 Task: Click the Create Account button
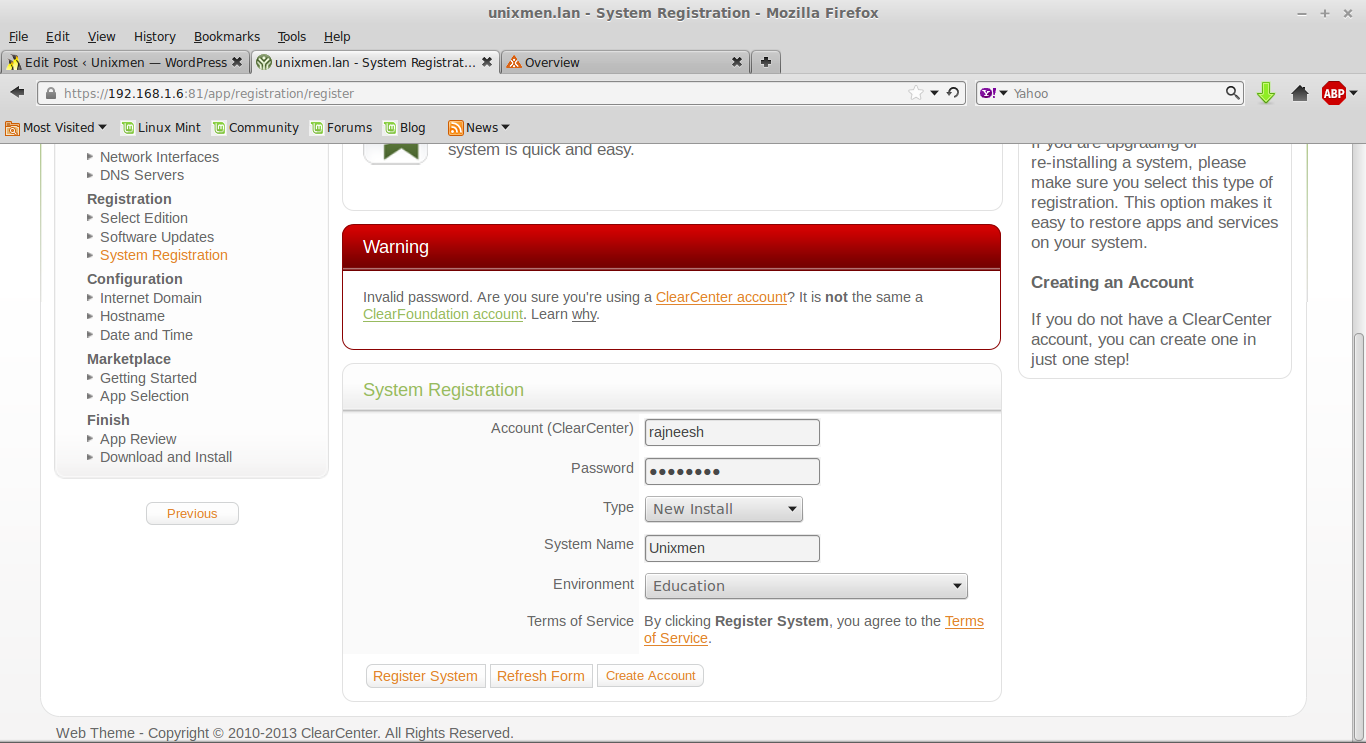[650, 676]
